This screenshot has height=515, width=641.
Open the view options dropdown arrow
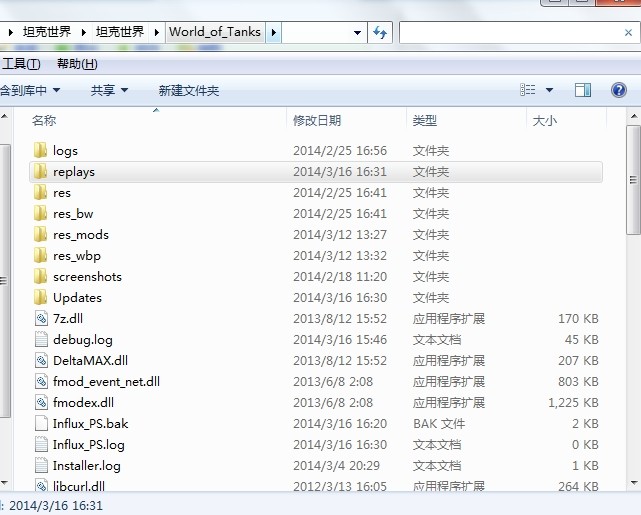(x=549, y=90)
